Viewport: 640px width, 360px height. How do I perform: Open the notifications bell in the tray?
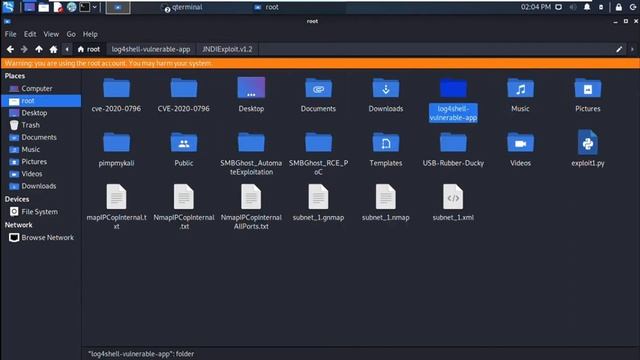coord(587,7)
